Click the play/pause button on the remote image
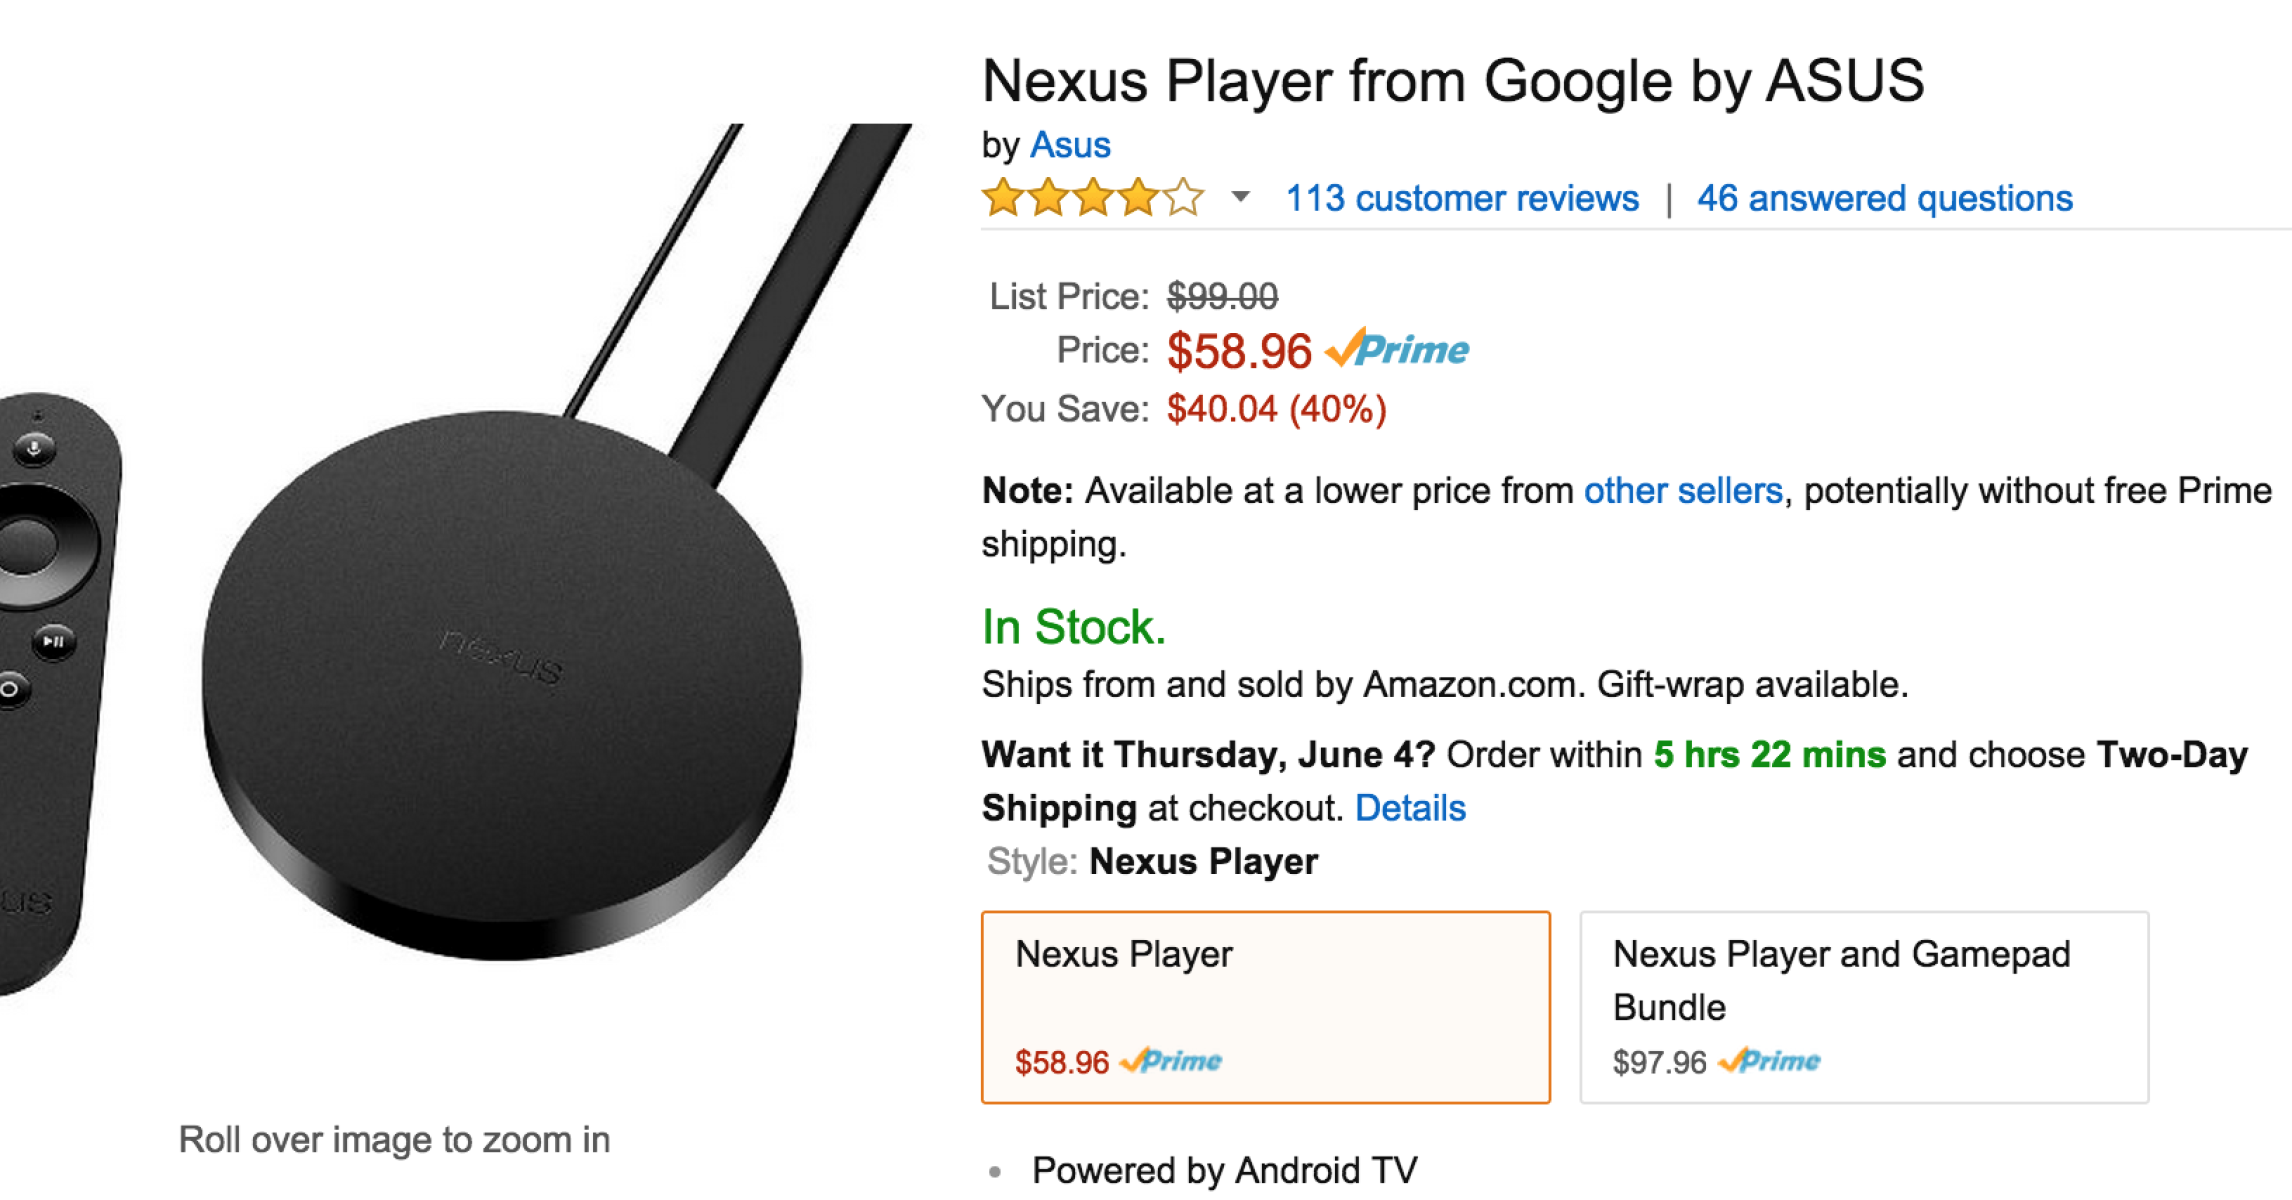 tap(53, 641)
